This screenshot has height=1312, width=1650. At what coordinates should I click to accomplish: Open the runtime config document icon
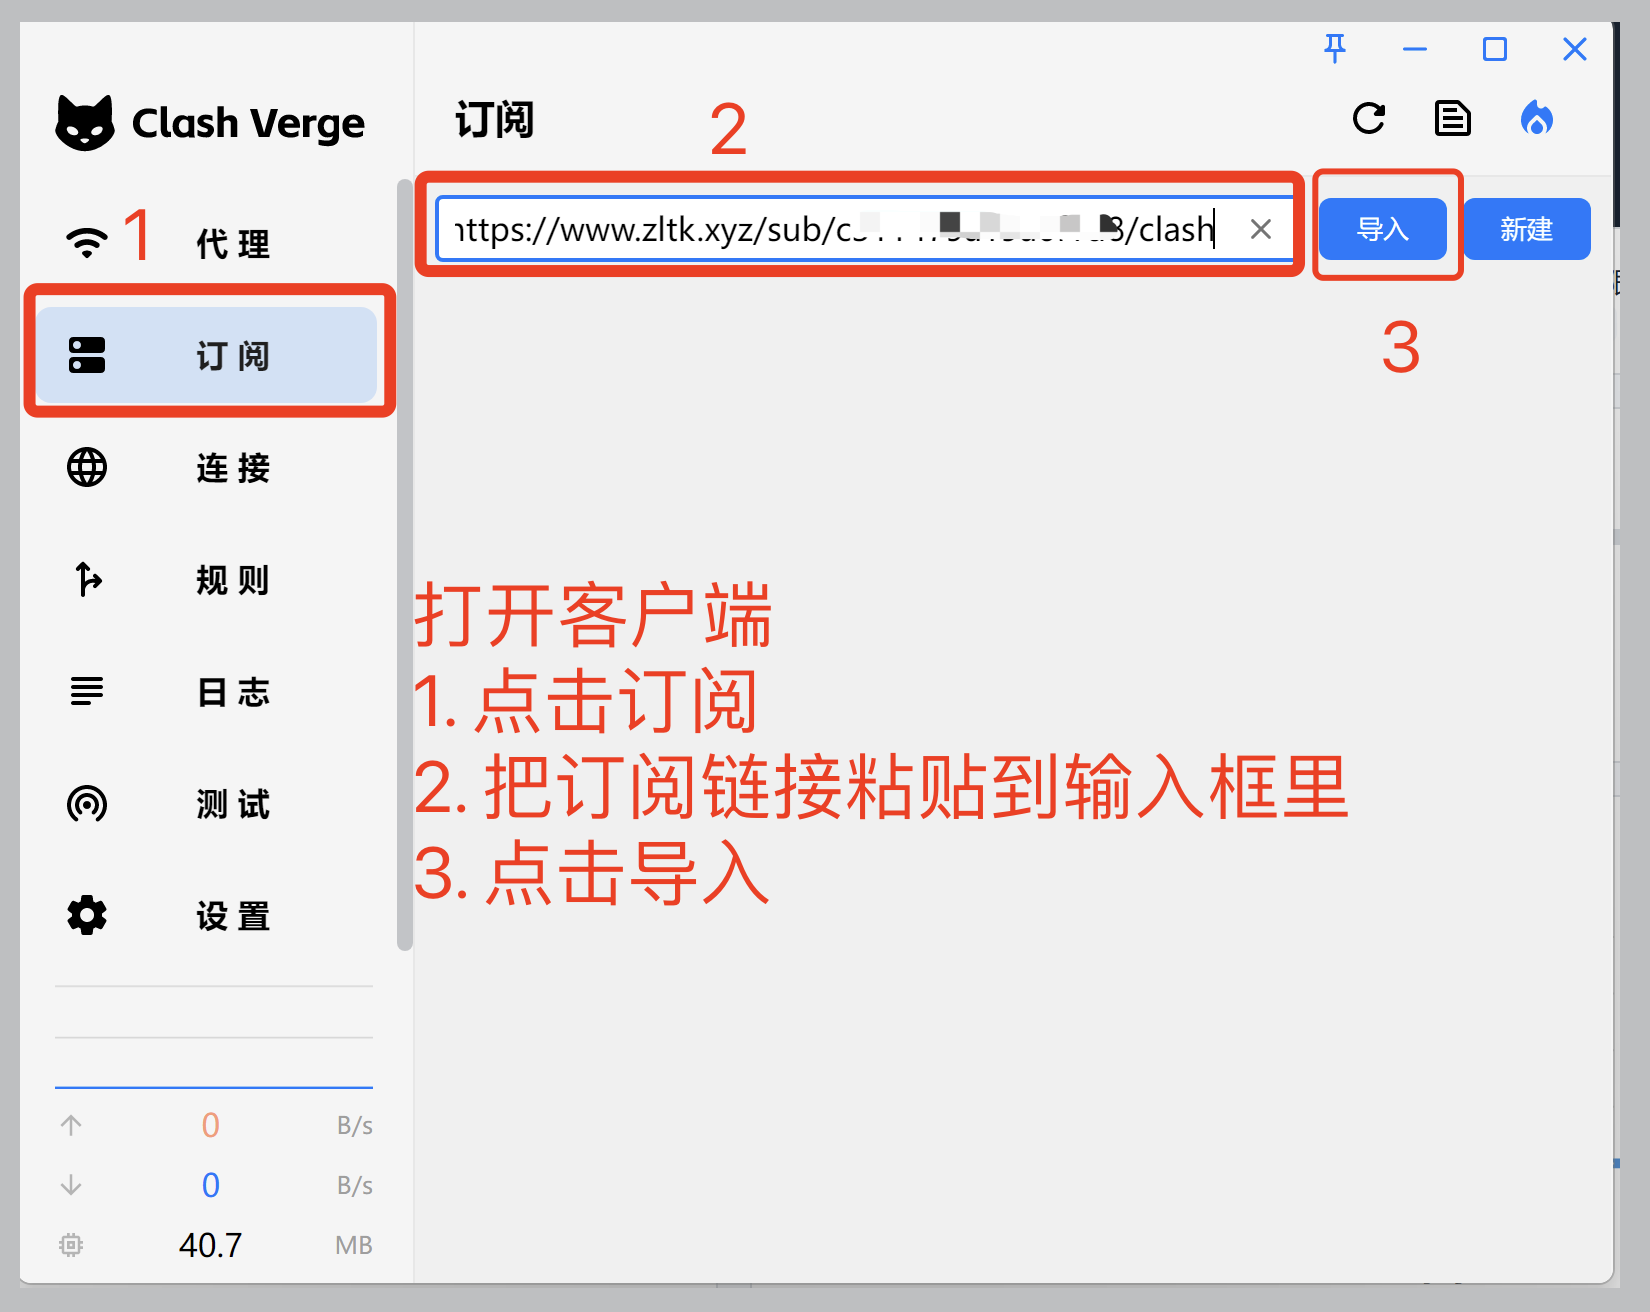(x=1452, y=118)
